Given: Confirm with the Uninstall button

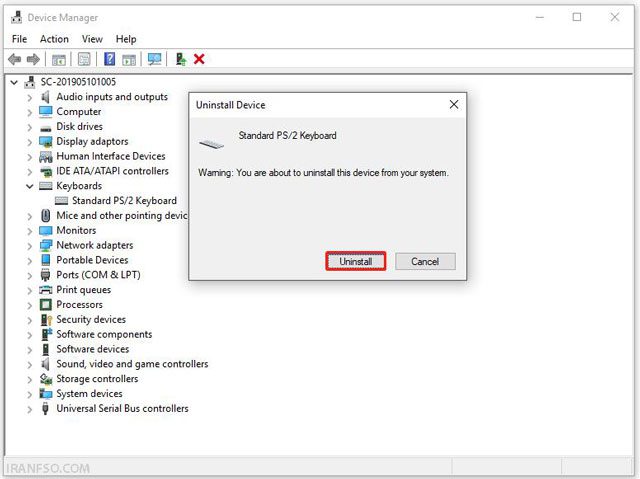Looking at the screenshot, I should pos(356,261).
